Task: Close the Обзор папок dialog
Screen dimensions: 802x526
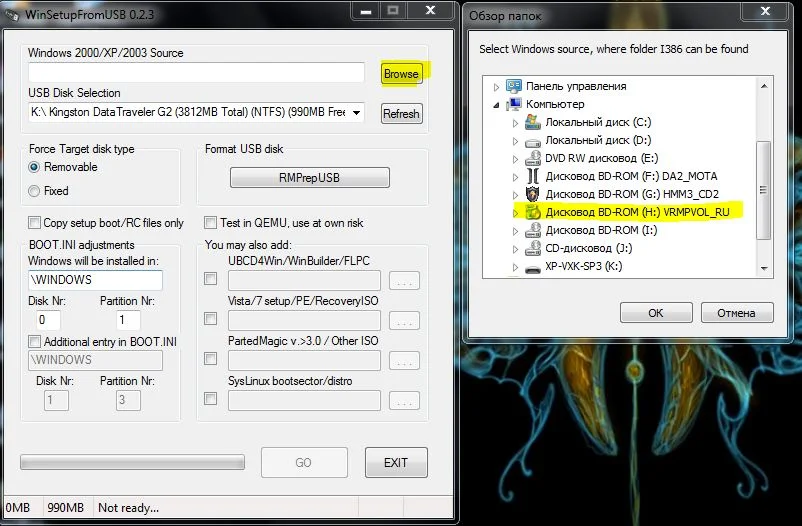Action: click(765, 11)
